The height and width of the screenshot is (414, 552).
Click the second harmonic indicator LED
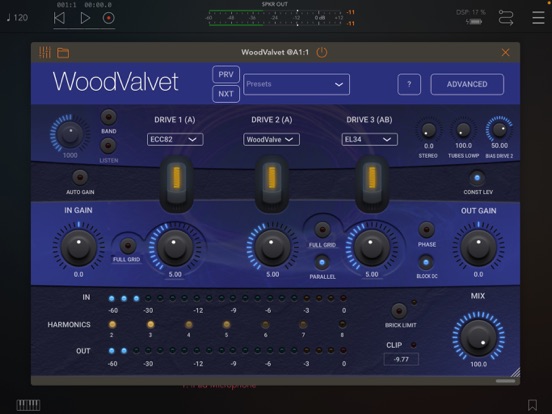coord(112,324)
